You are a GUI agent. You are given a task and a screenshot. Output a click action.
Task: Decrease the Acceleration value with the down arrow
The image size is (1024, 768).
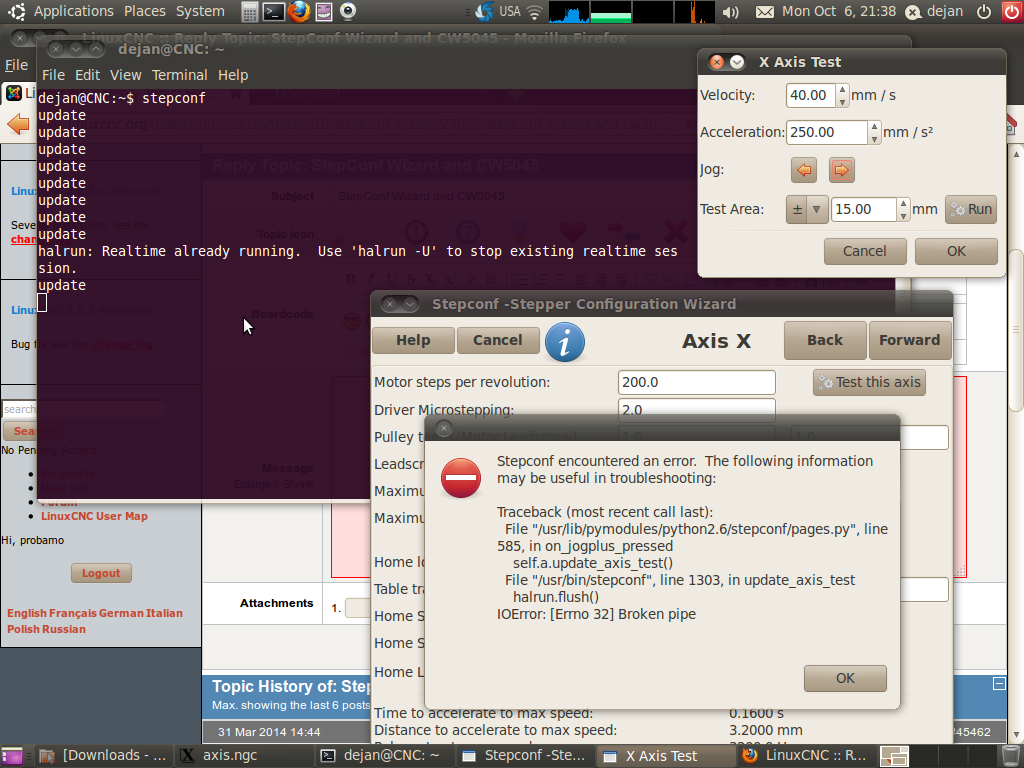[874, 138]
